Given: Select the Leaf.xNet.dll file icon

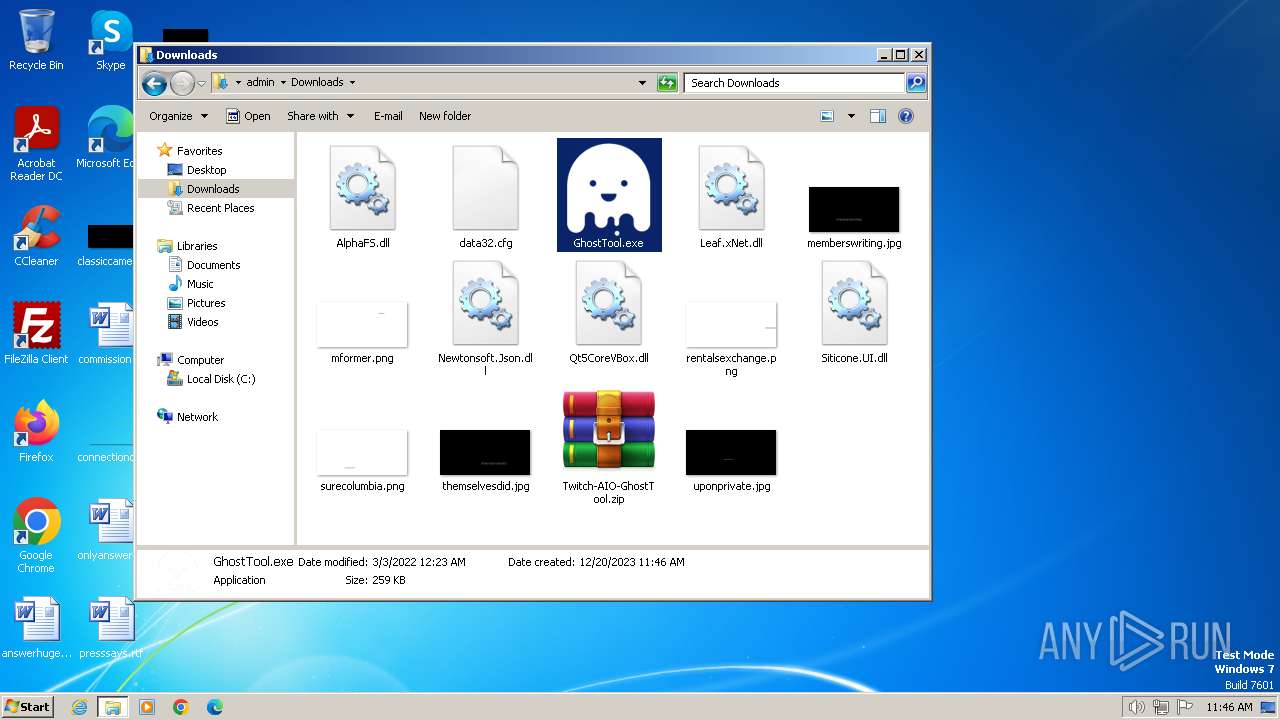Looking at the screenshot, I should [x=731, y=188].
